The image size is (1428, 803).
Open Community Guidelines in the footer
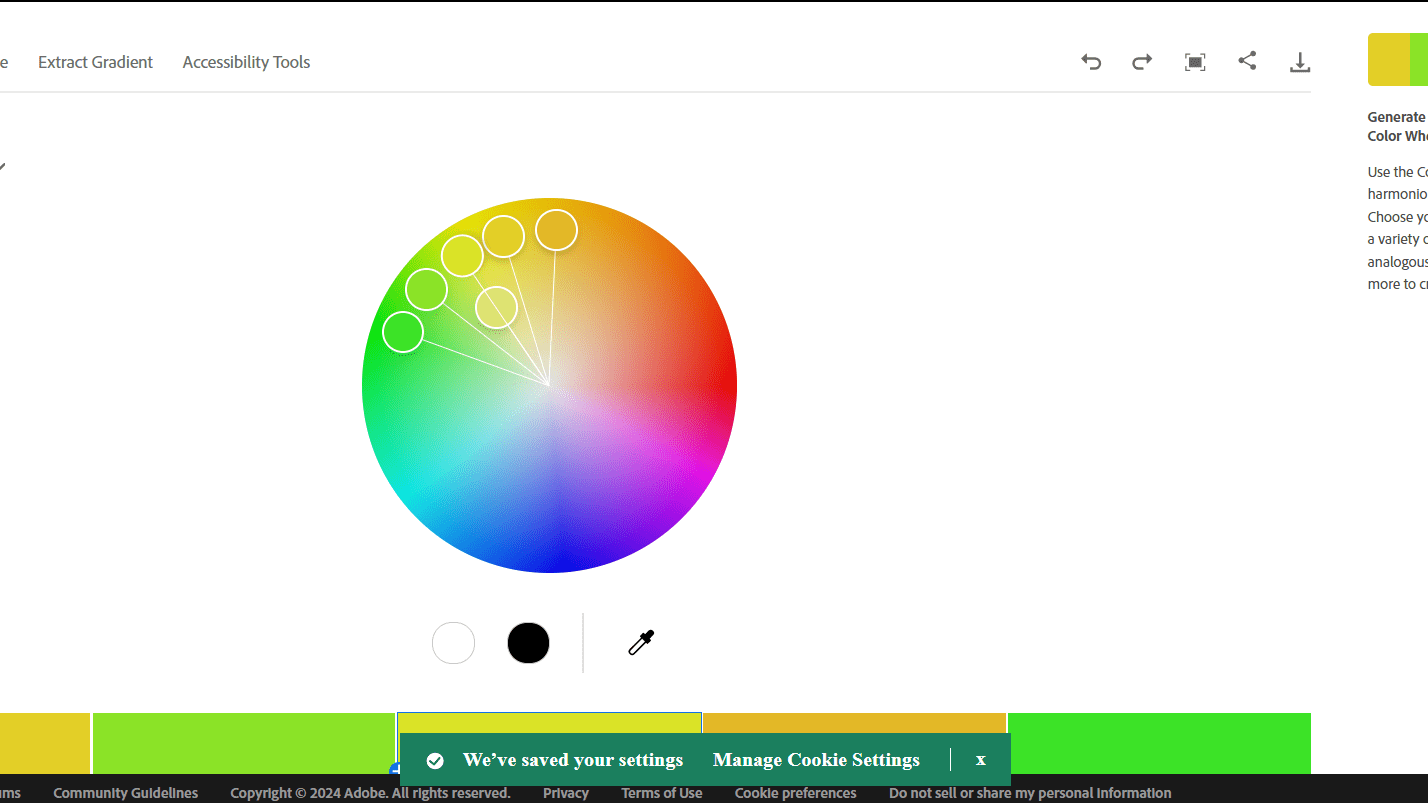click(x=125, y=793)
